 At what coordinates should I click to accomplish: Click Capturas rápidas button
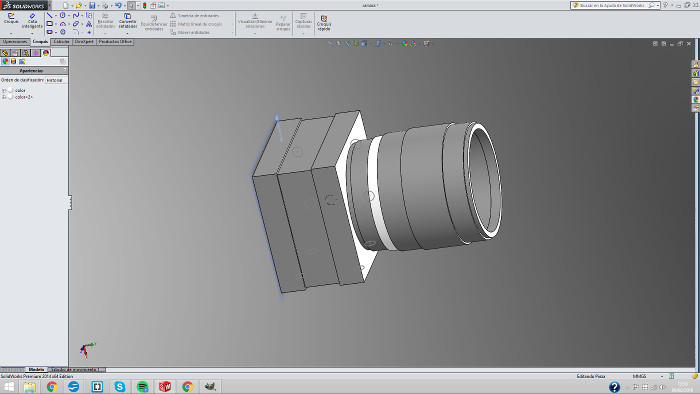(x=304, y=21)
